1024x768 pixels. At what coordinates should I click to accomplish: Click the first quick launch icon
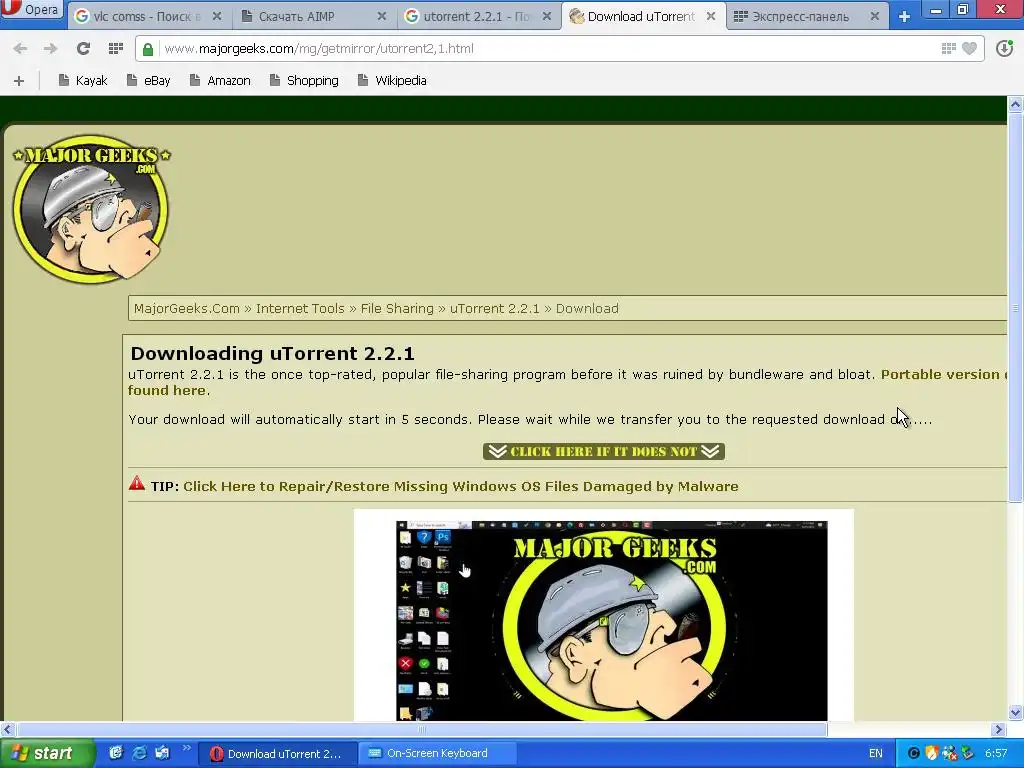(x=116, y=753)
